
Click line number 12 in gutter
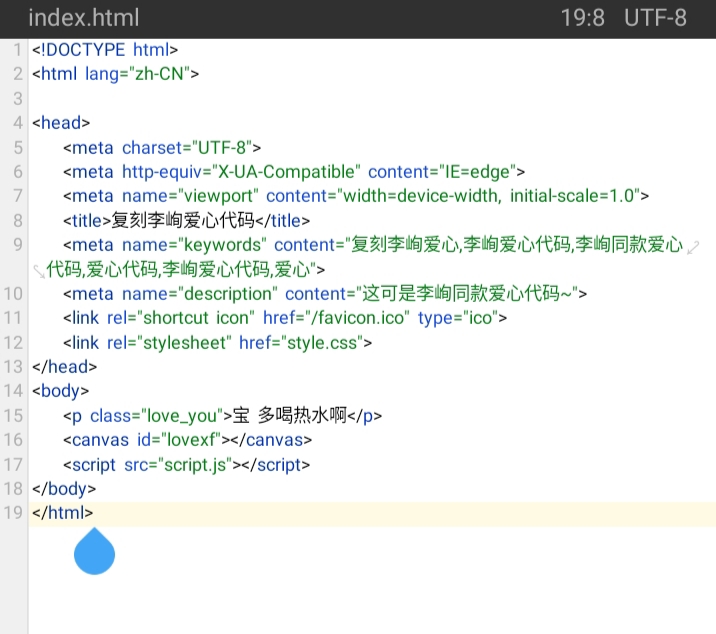(13, 343)
